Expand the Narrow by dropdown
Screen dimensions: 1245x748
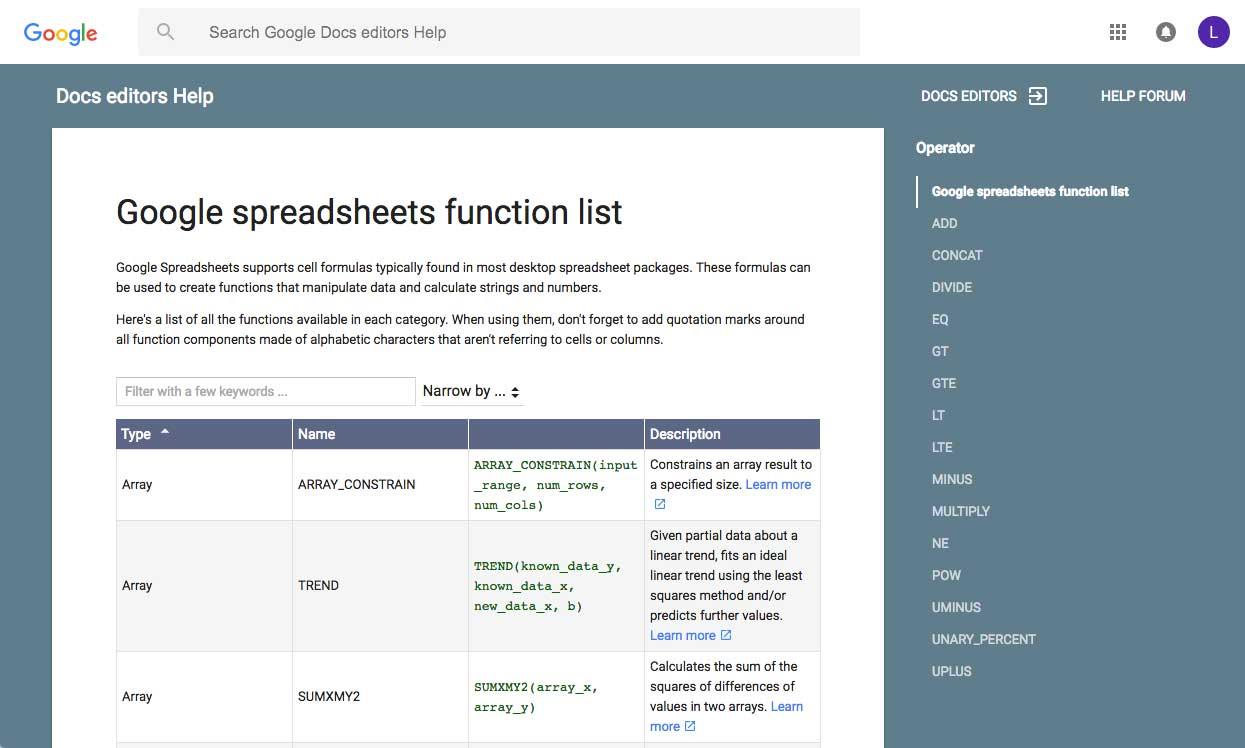(x=471, y=392)
